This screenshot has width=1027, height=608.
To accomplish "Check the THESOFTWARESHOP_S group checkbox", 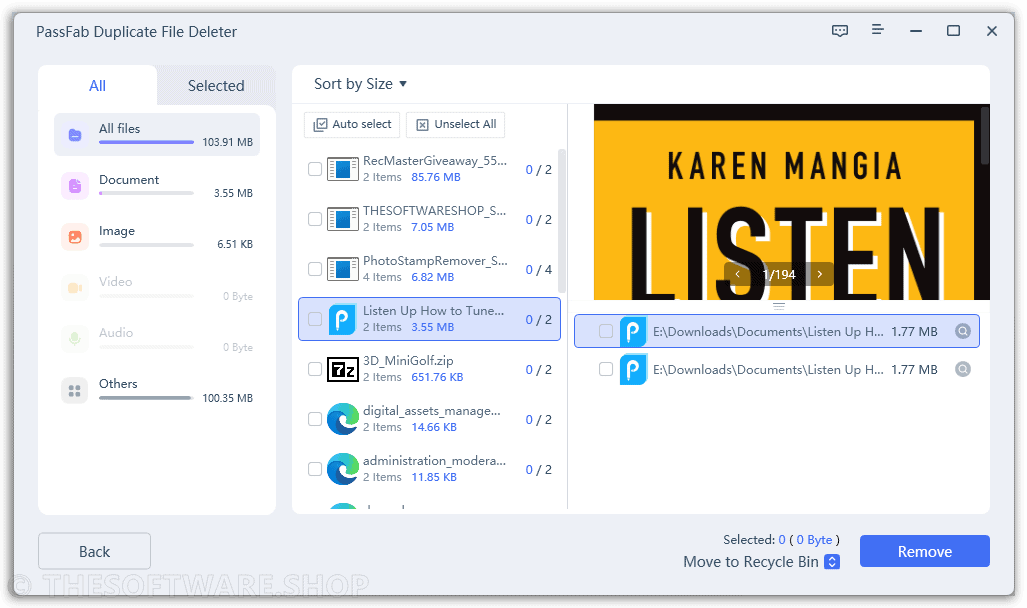I will (315, 219).
